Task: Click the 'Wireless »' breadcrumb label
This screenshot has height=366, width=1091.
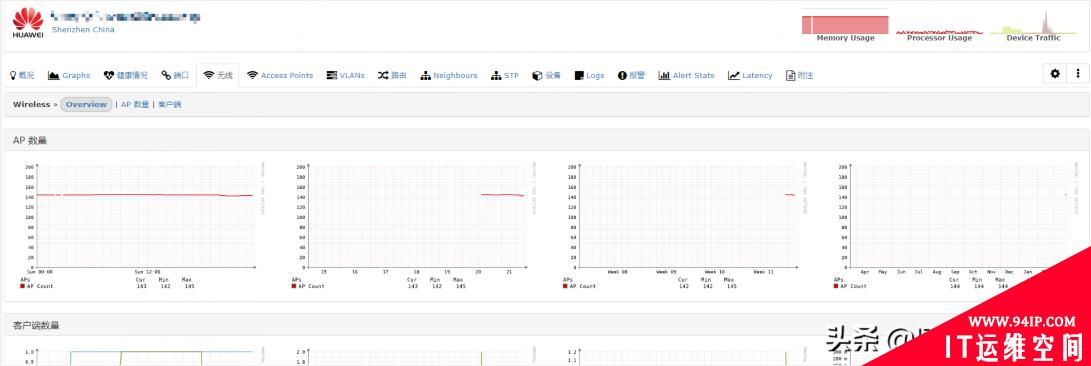Action: pyautogui.click(x=35, y=104)
